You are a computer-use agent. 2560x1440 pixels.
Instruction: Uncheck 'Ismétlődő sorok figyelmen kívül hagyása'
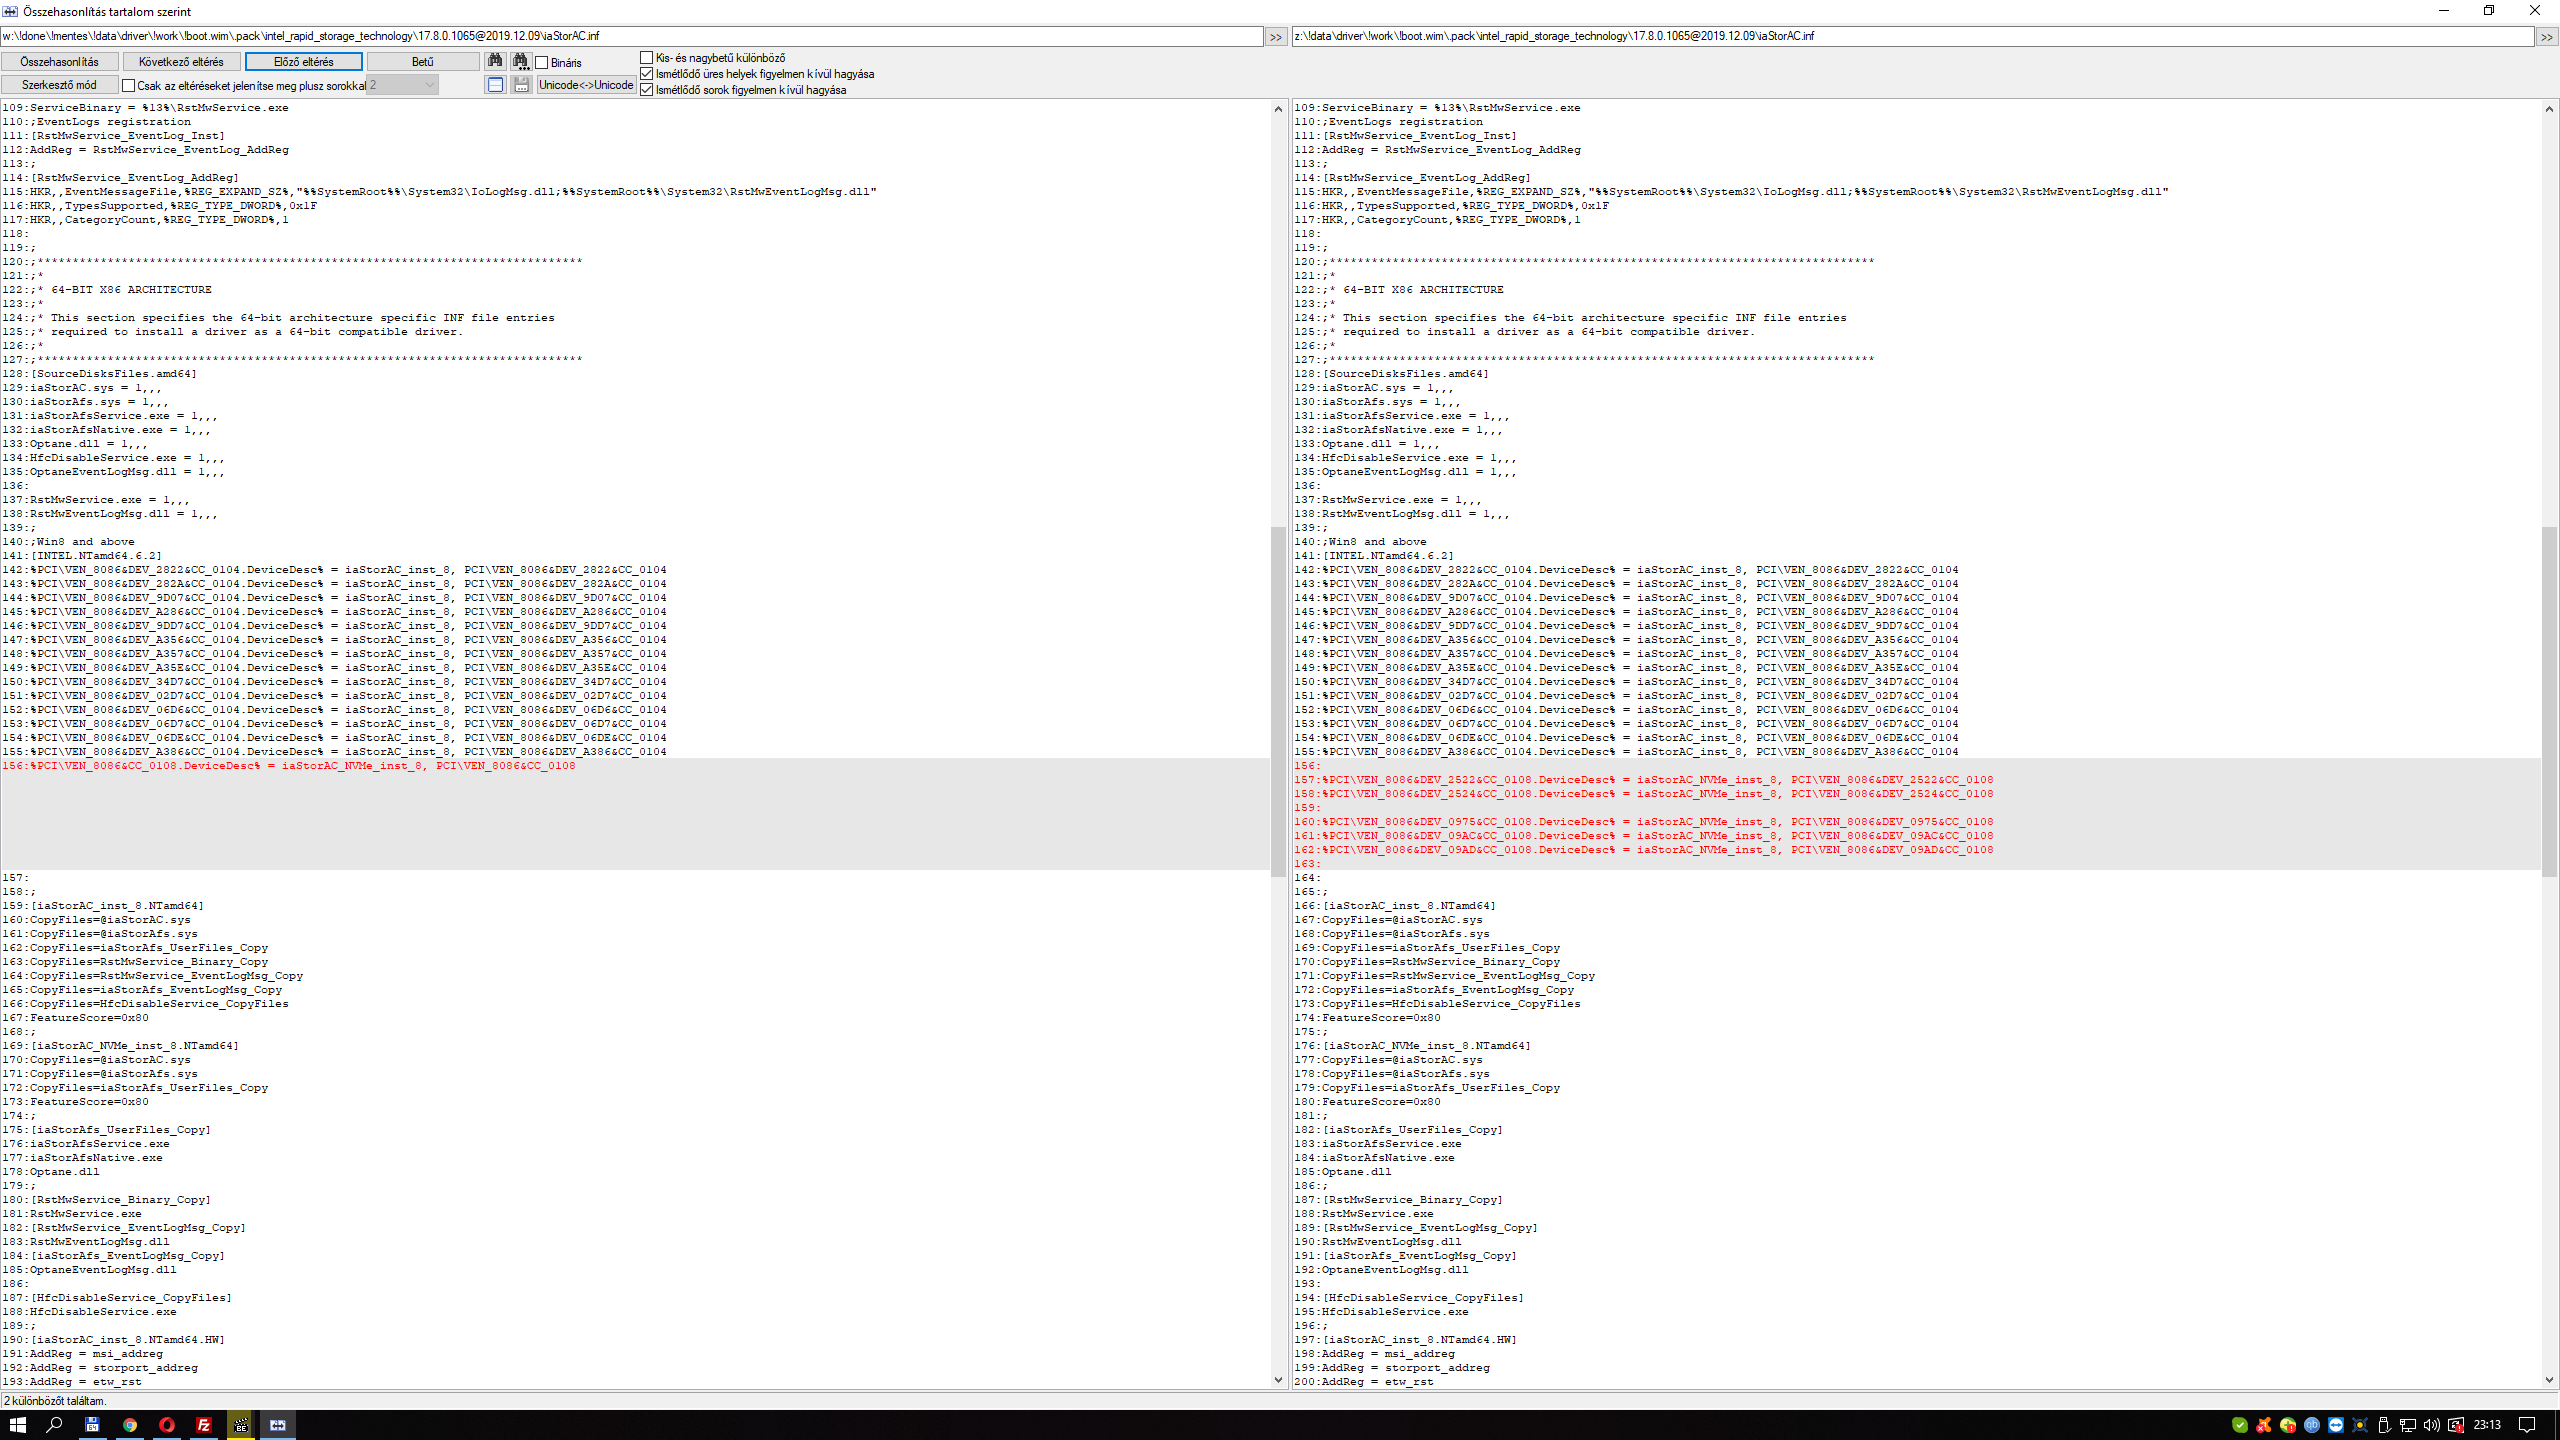(647, 90)
